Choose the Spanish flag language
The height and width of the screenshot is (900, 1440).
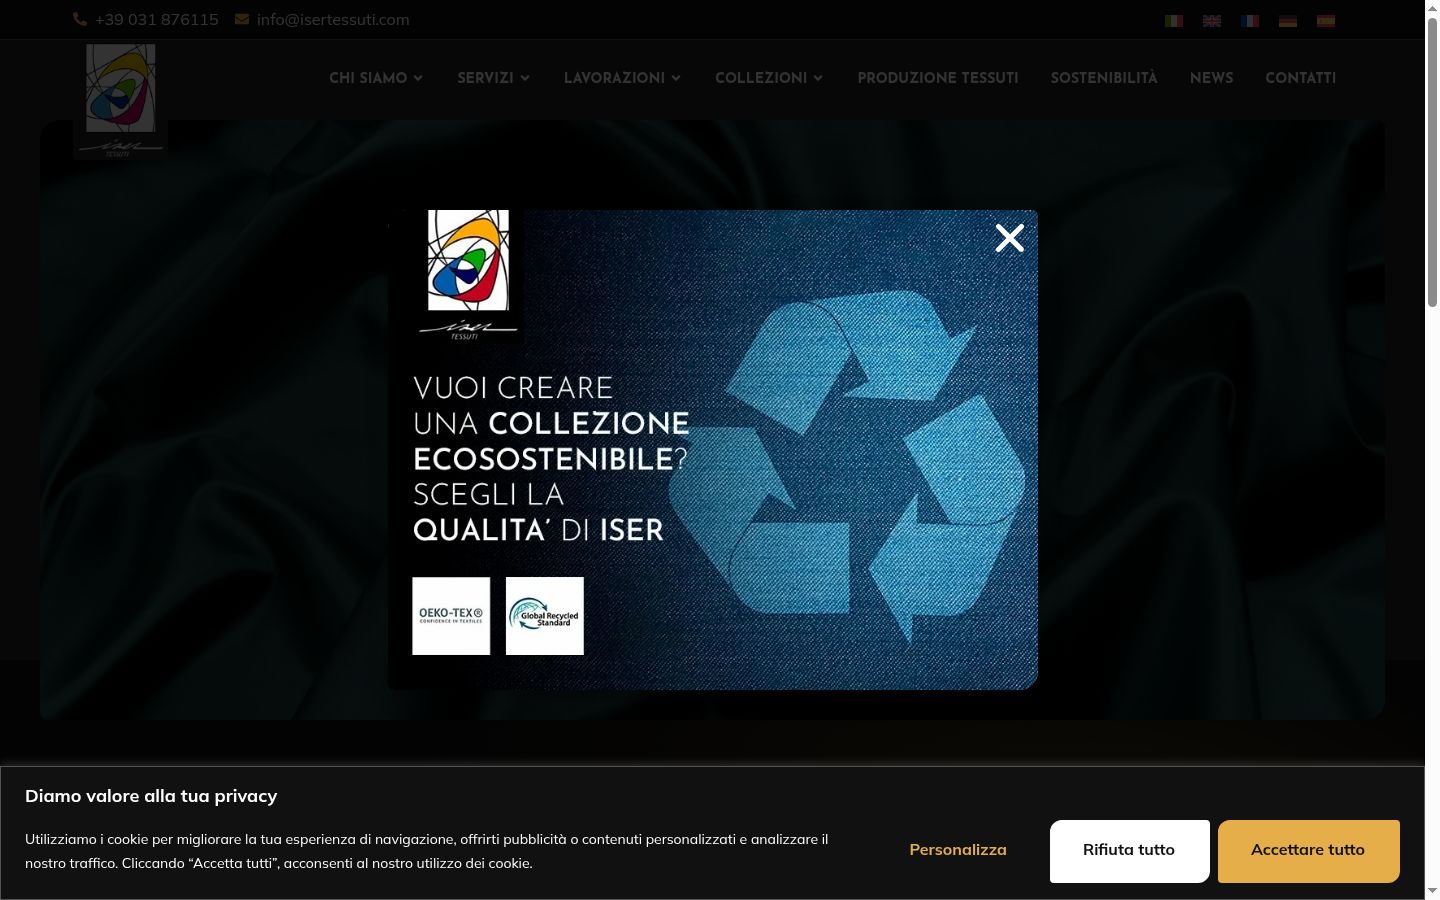(x=1326, y=20)
